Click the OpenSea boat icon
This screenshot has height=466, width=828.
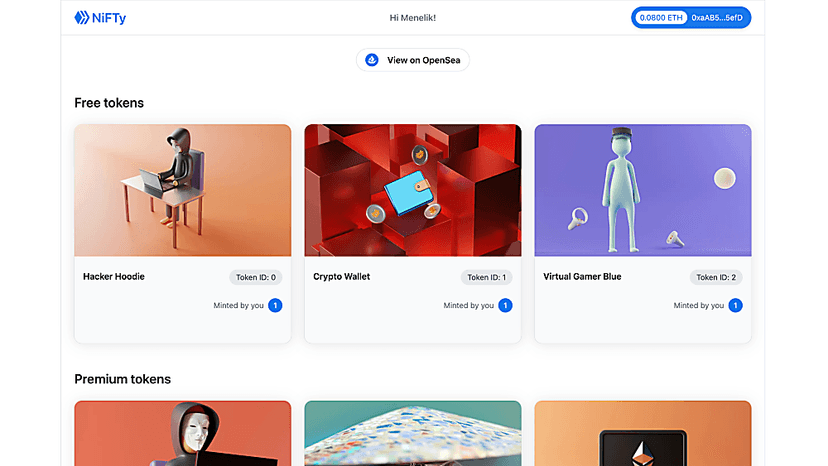coord(372,60)
